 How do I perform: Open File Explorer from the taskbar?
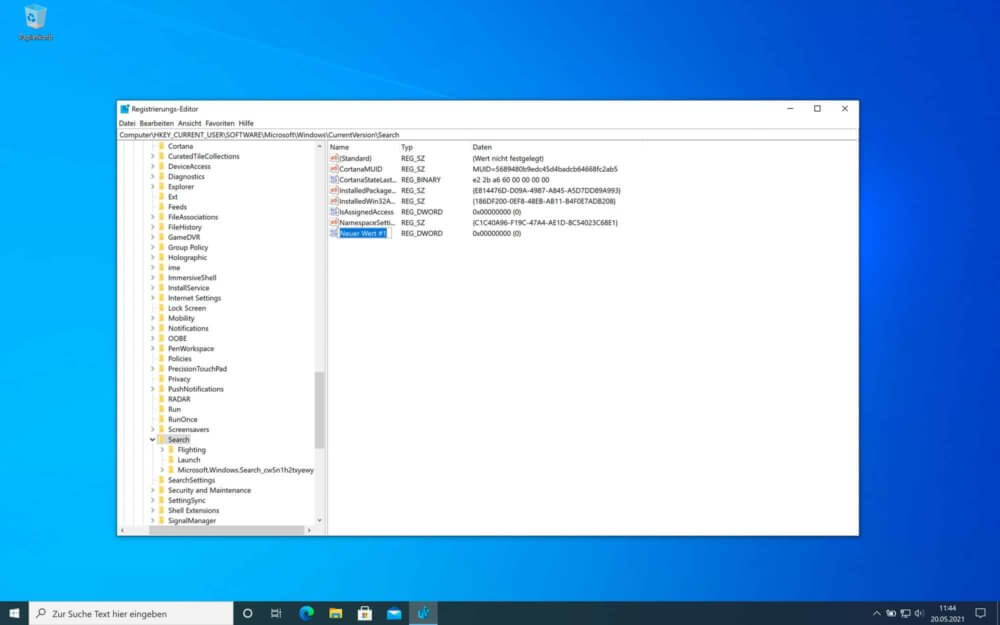pyautogui.click(x=335, y=613)
